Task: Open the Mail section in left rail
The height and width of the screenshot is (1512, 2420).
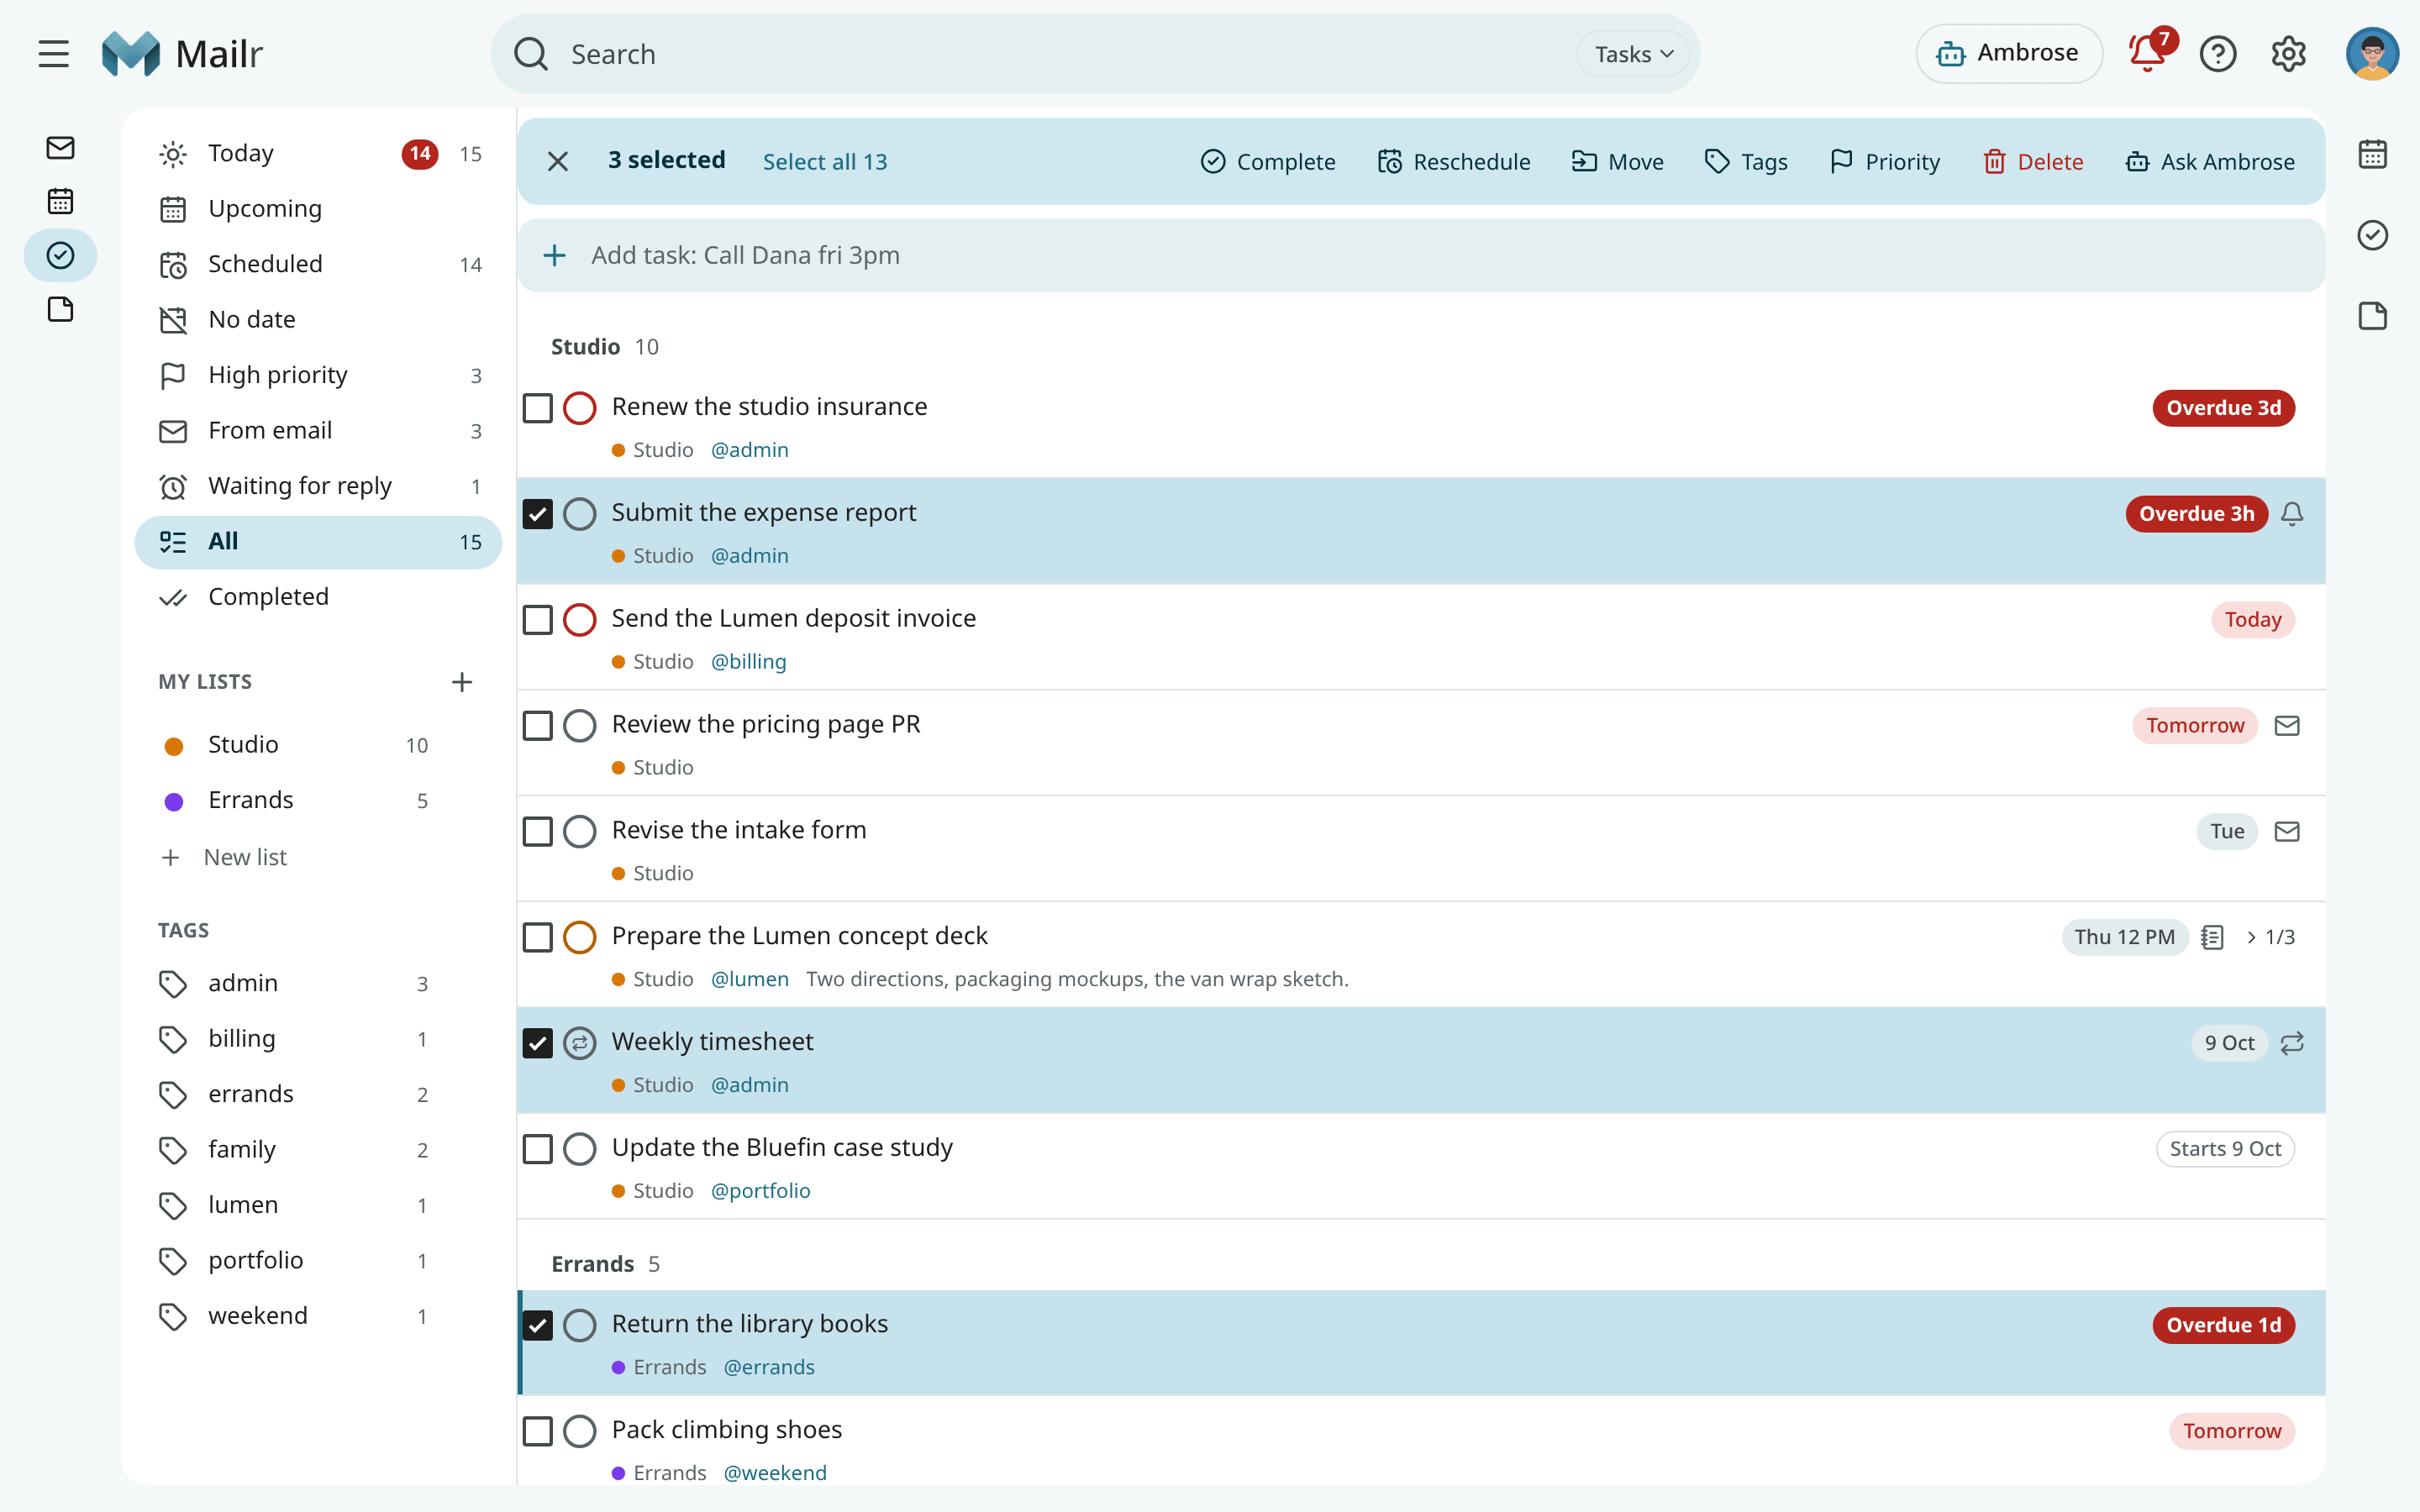Action: click(60, 148)
